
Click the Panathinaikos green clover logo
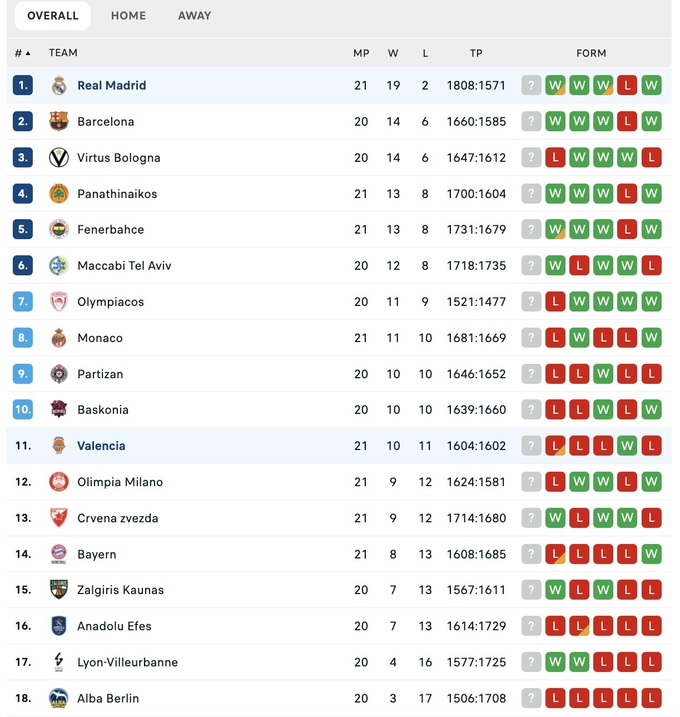[x=59, y=194]
